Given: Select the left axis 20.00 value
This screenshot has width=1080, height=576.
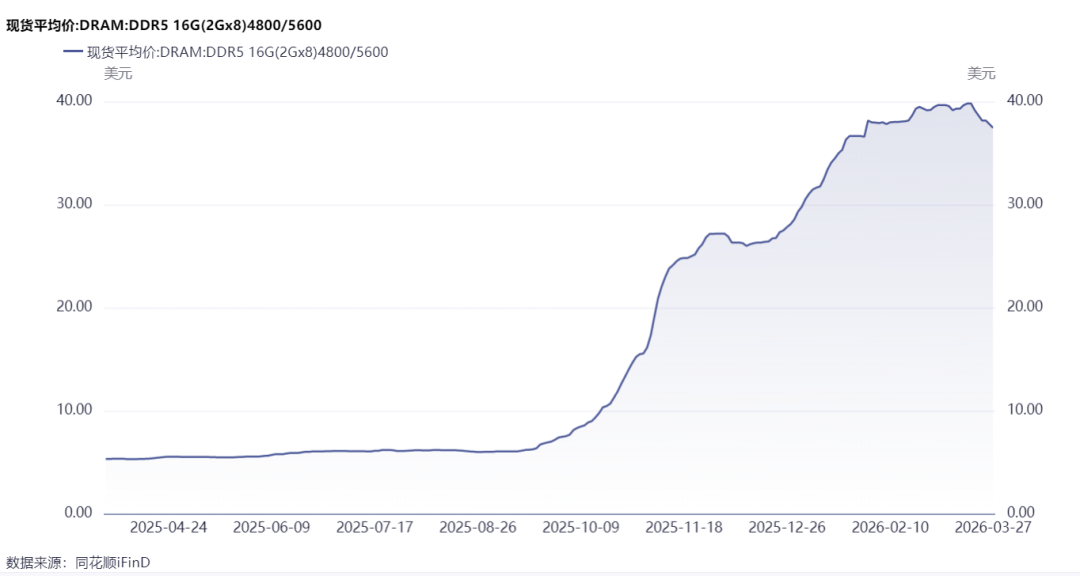Looking at the screenshot, I should (x=74, y=307).
